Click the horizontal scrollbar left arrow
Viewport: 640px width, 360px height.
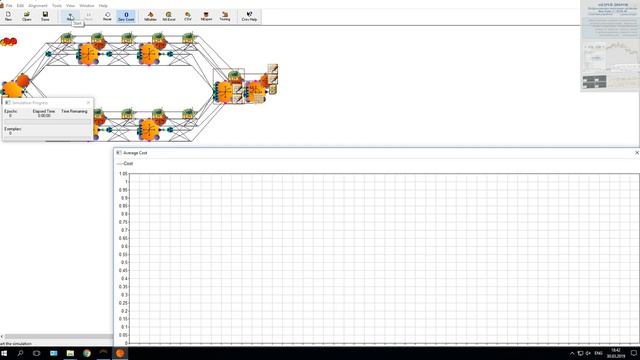(2, 337)
